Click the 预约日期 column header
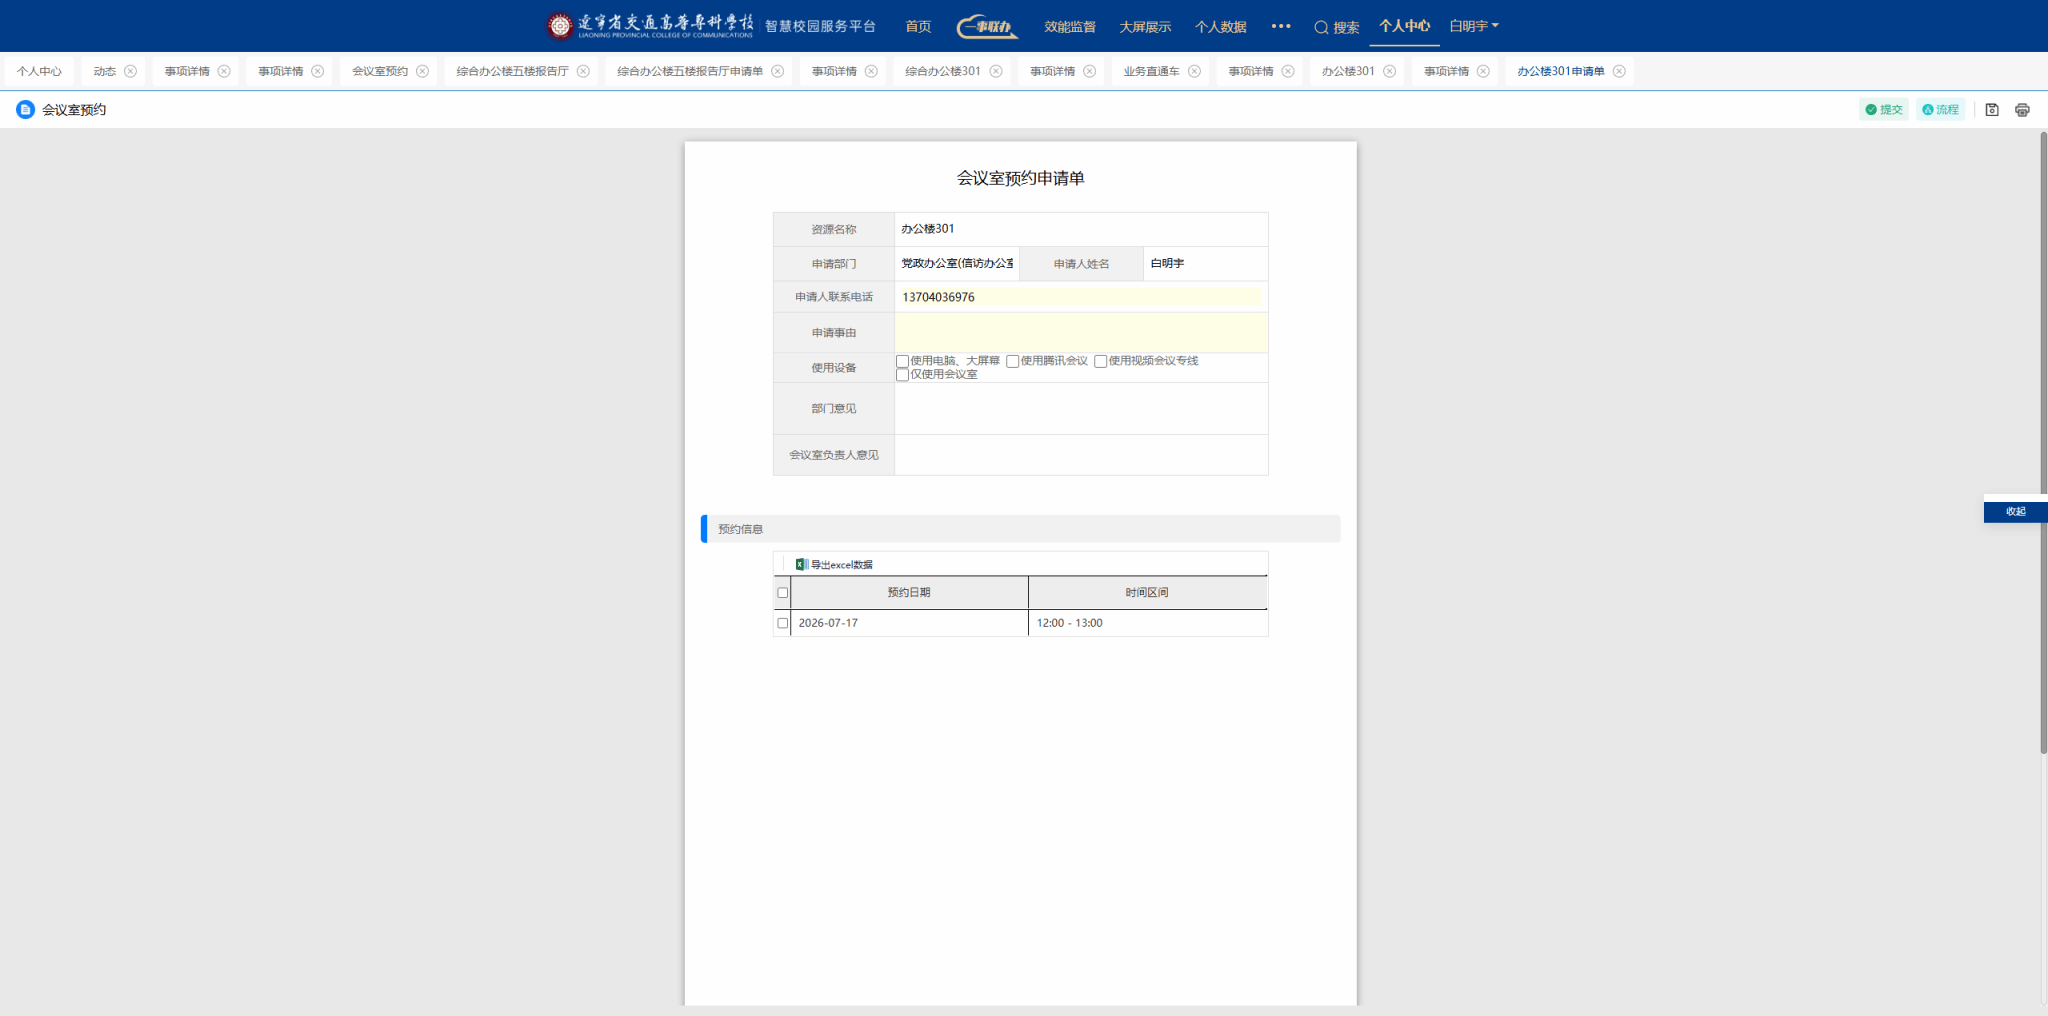 point(909,593)
